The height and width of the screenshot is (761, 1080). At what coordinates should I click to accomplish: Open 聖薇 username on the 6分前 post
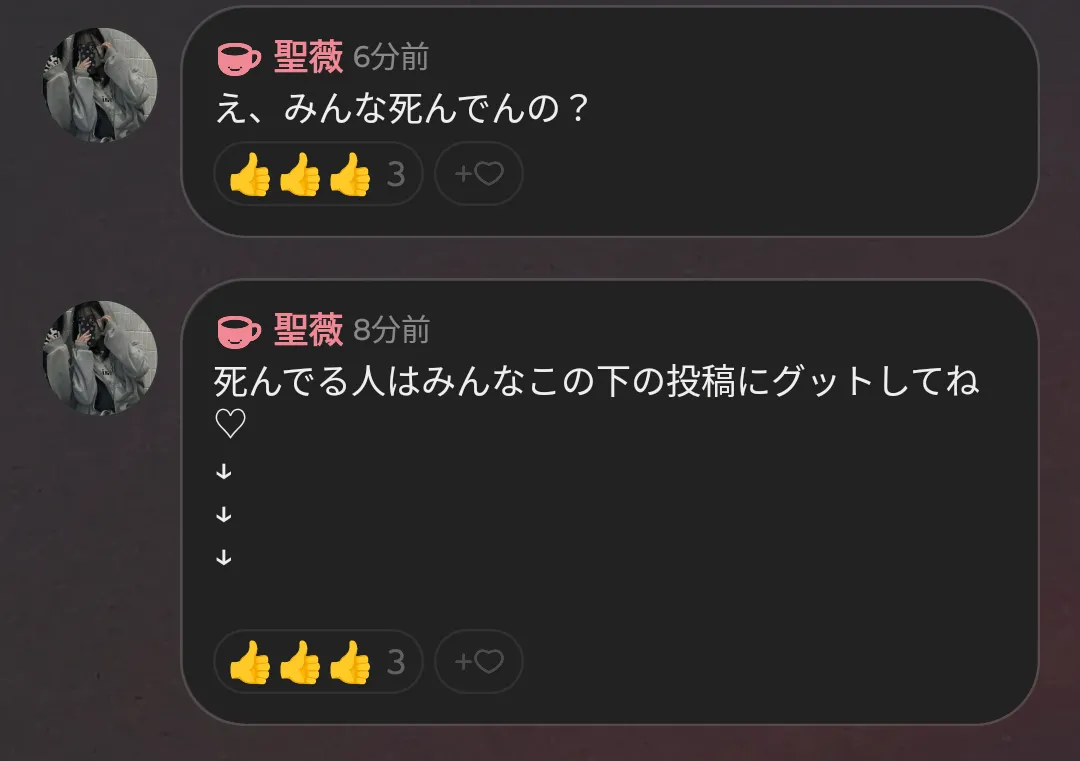pyautogui.click(x=309, y=57)
